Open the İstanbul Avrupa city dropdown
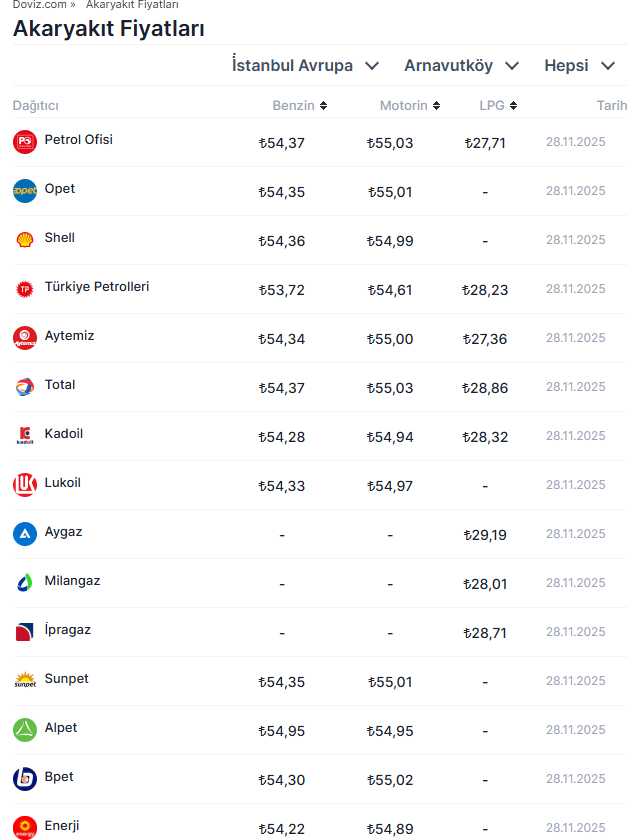 [x=305, y=66]
